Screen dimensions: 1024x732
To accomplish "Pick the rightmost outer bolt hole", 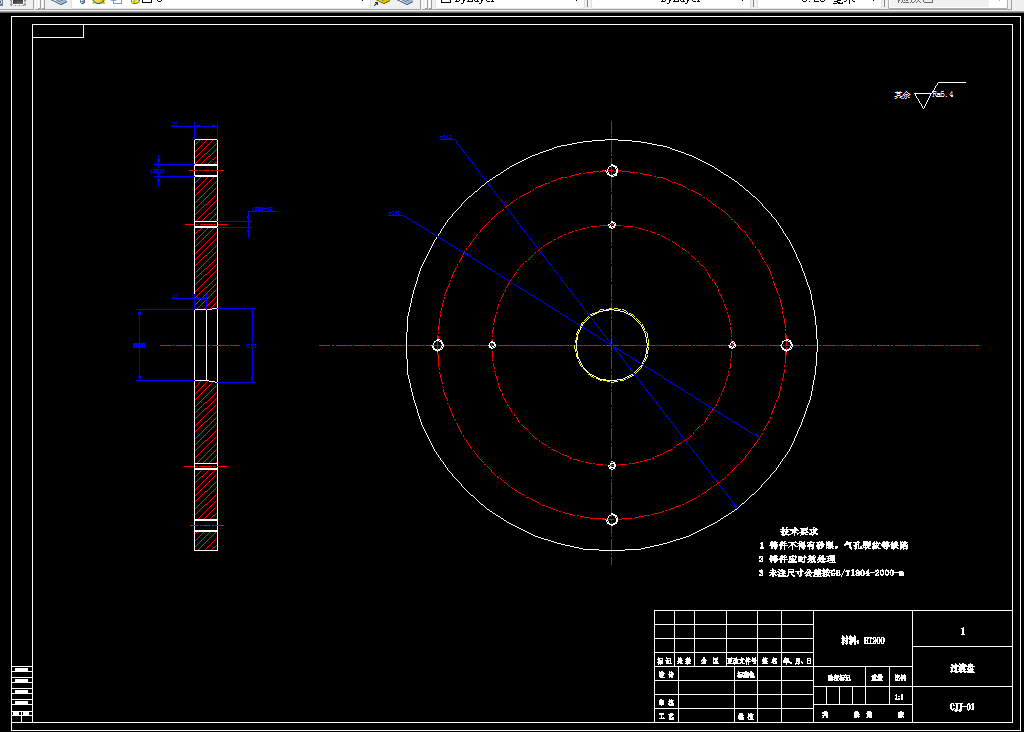I will point(786,345).
